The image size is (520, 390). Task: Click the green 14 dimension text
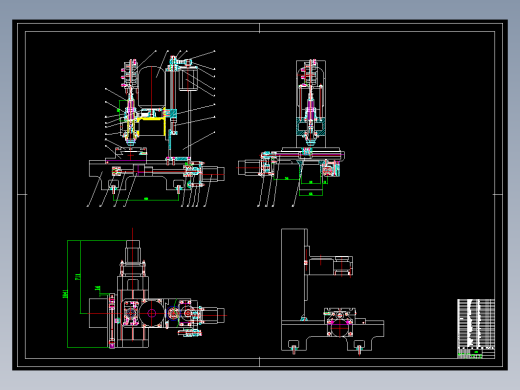[x=98, y=288]
